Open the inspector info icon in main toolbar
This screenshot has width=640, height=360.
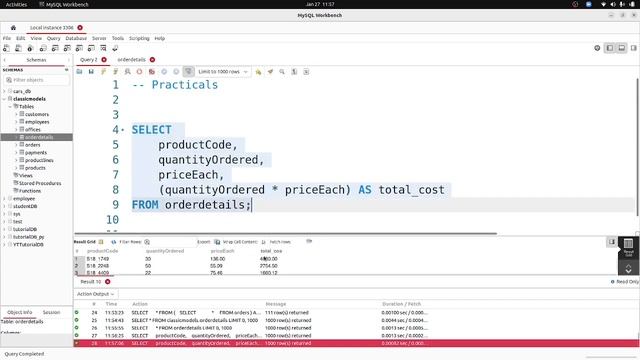pos(30,48)
